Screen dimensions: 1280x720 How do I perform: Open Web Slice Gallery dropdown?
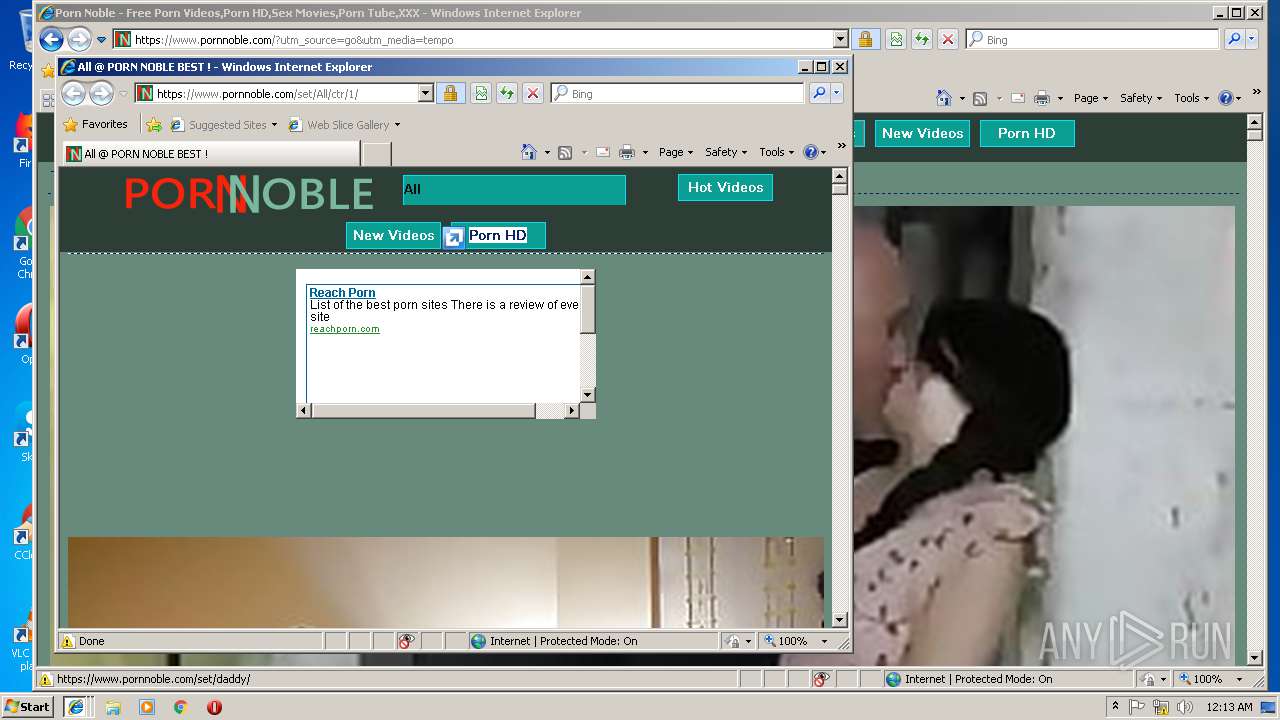pyautogui.click(x=397, y=125)
